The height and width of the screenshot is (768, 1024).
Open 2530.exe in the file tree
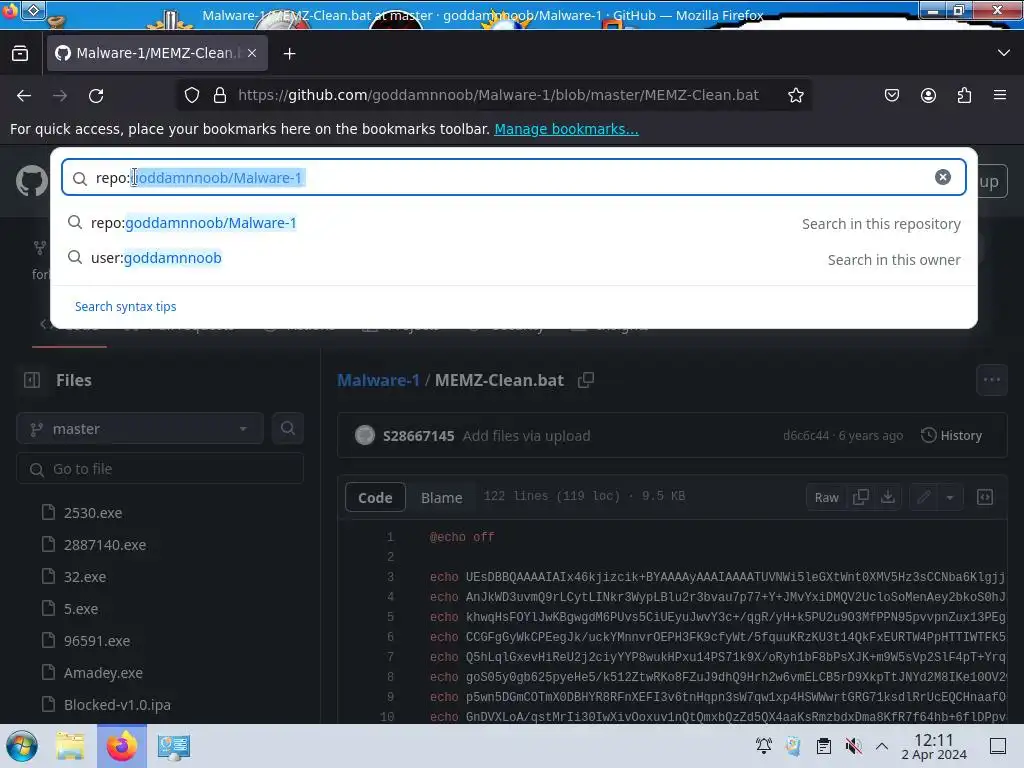click(x=93, y=513)
